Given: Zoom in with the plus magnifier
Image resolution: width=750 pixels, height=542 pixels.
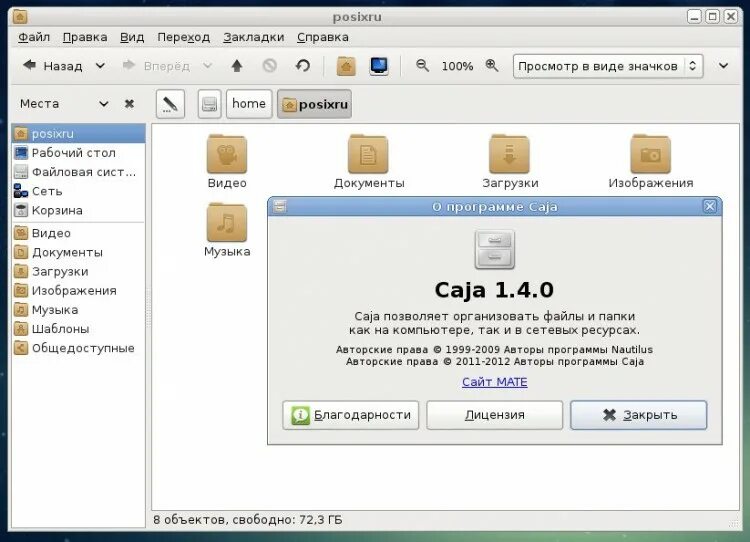Looking at the screenshot, I should click(x=492, y=66).
